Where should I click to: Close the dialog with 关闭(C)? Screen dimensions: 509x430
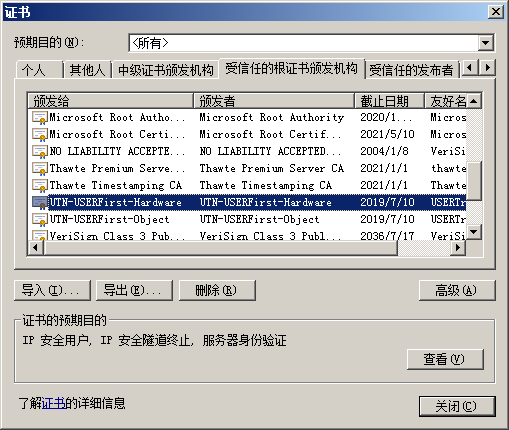[x=457, y=406]
